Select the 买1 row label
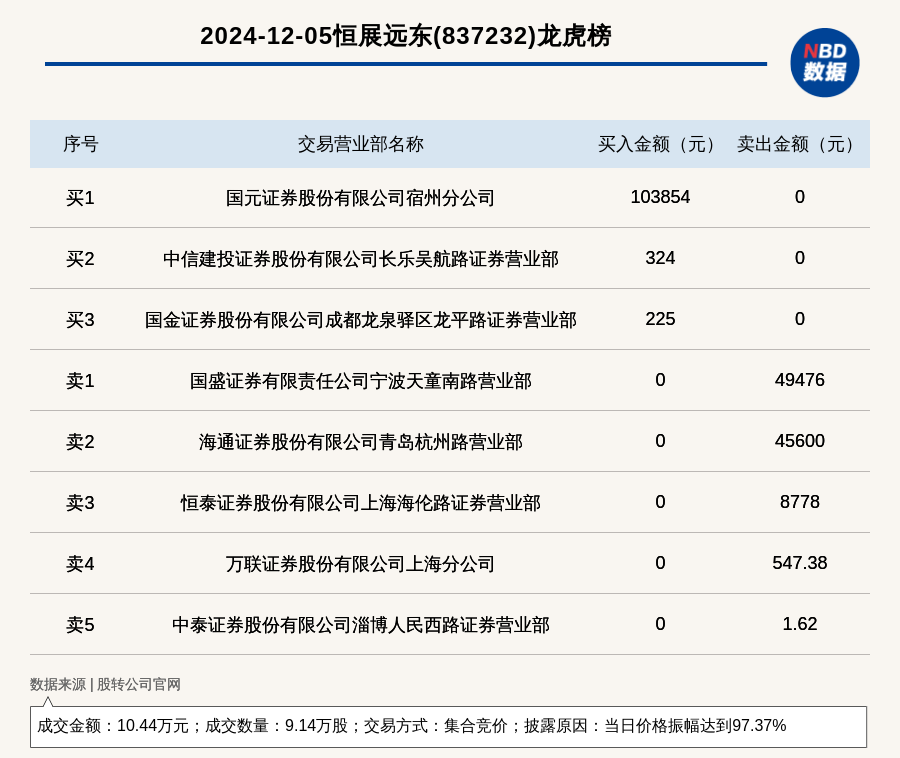The image size is (900, 758). (80, 198)
